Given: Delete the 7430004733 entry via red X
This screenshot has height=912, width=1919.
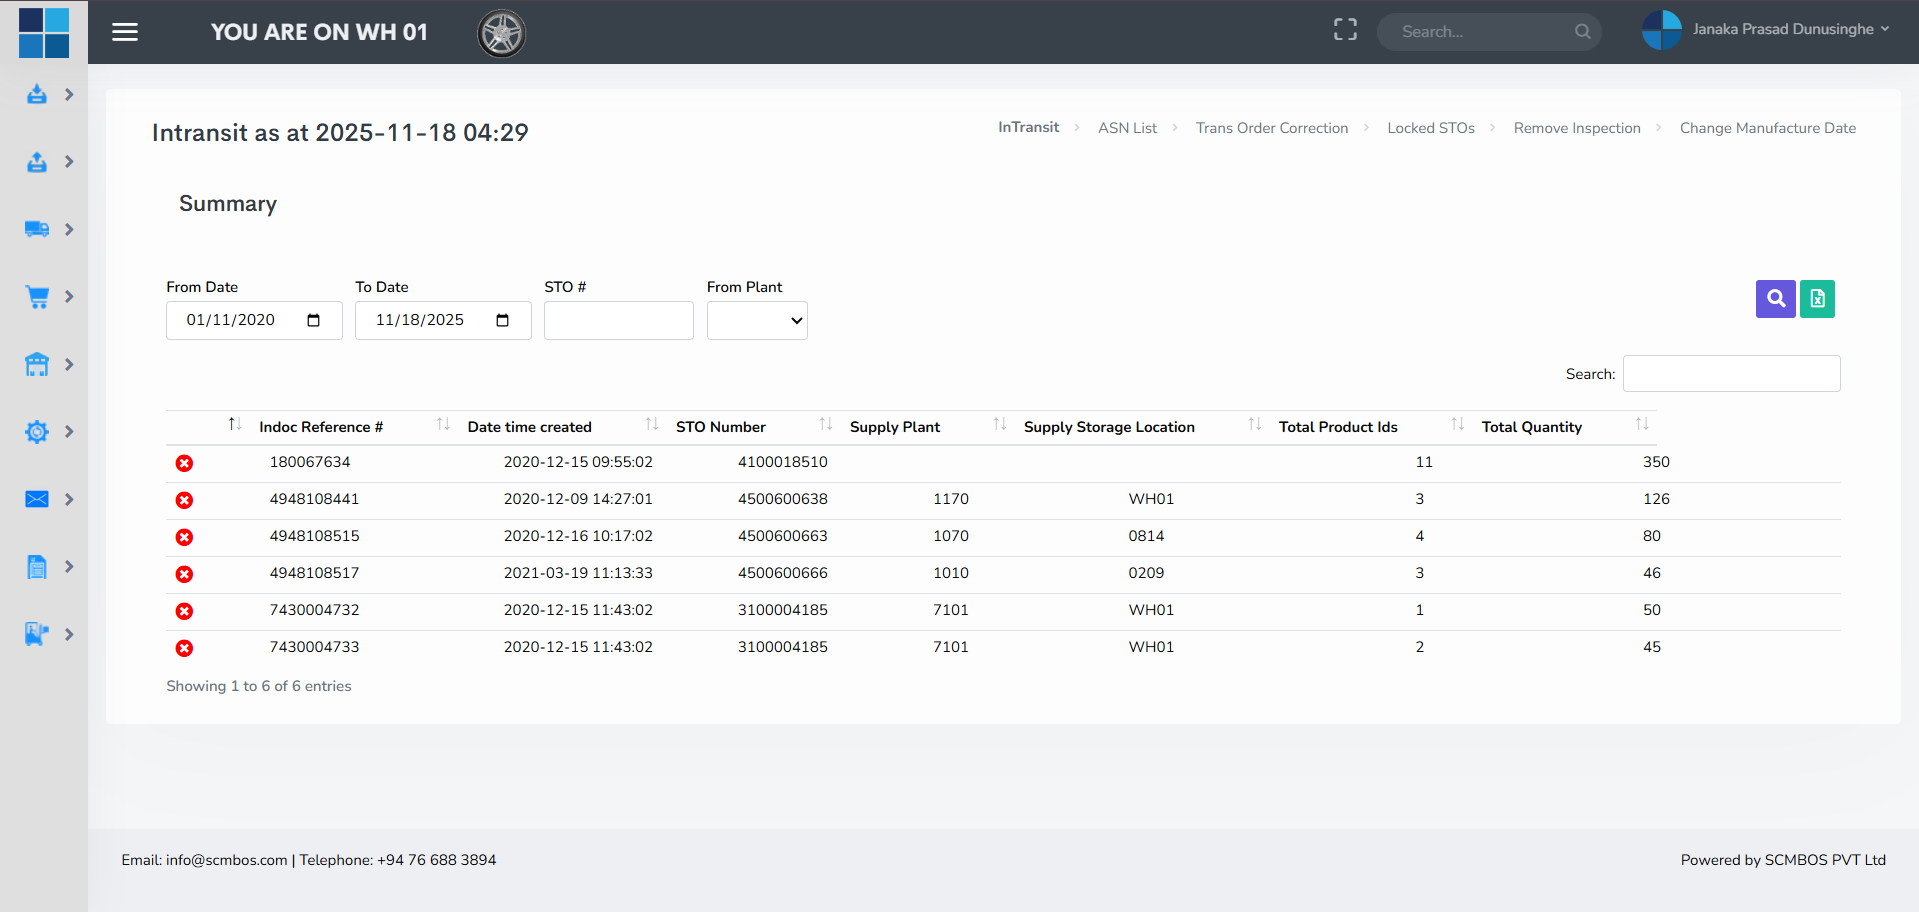Looking at the screenshot, I should (x=184, y=648).
